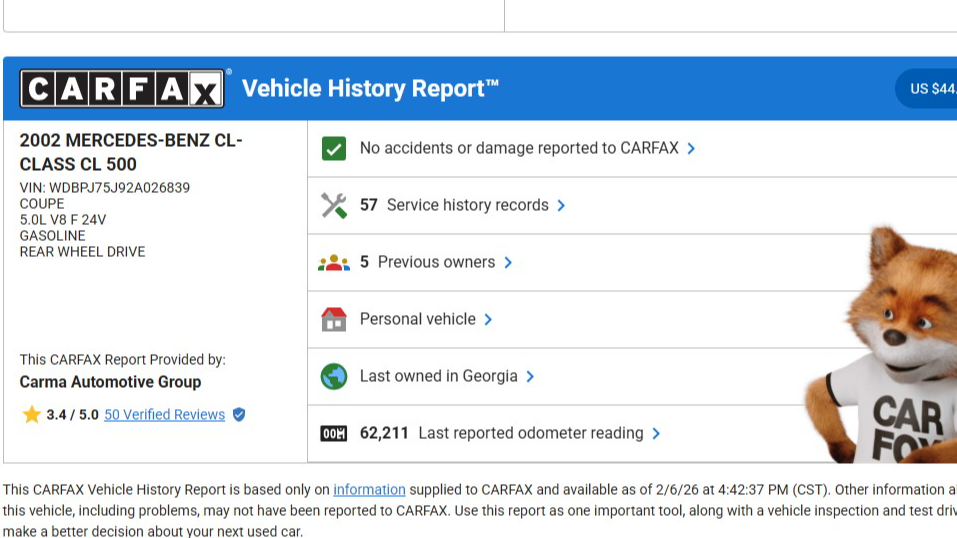Expand the Service history records chevron
The width and height of the screenshot is (957, 538).
[561, 206]
